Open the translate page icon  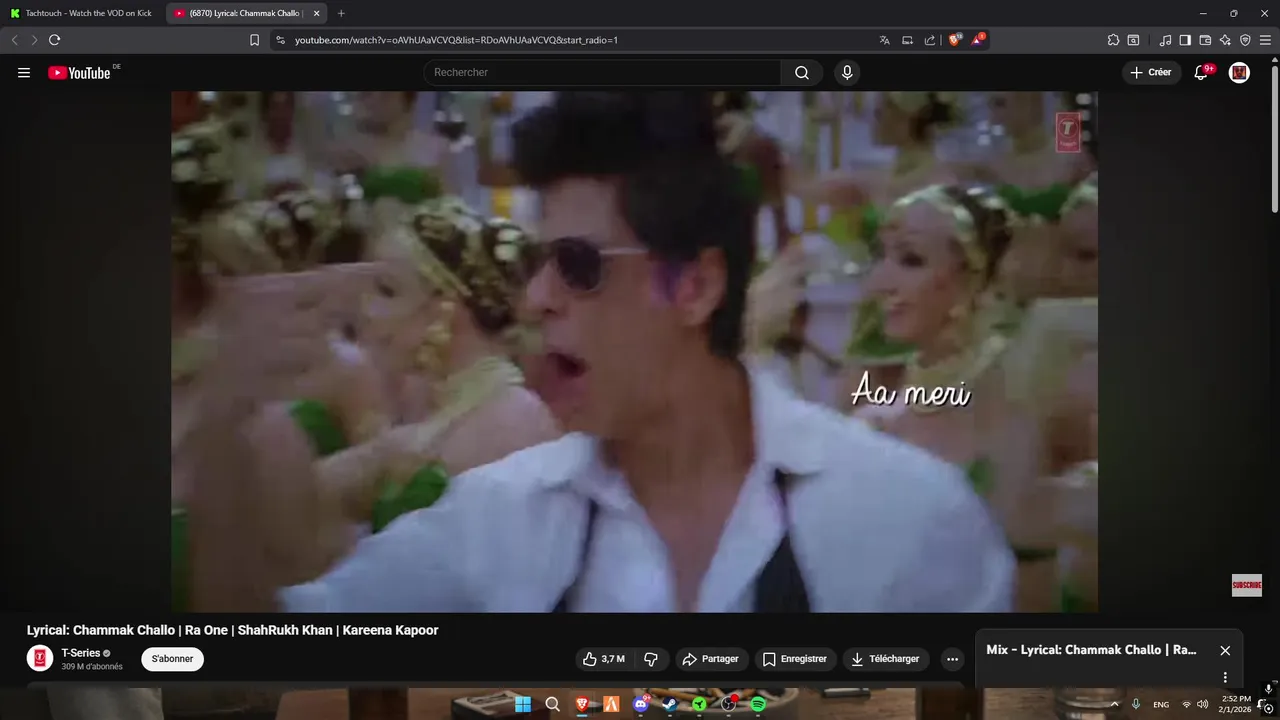884,40
